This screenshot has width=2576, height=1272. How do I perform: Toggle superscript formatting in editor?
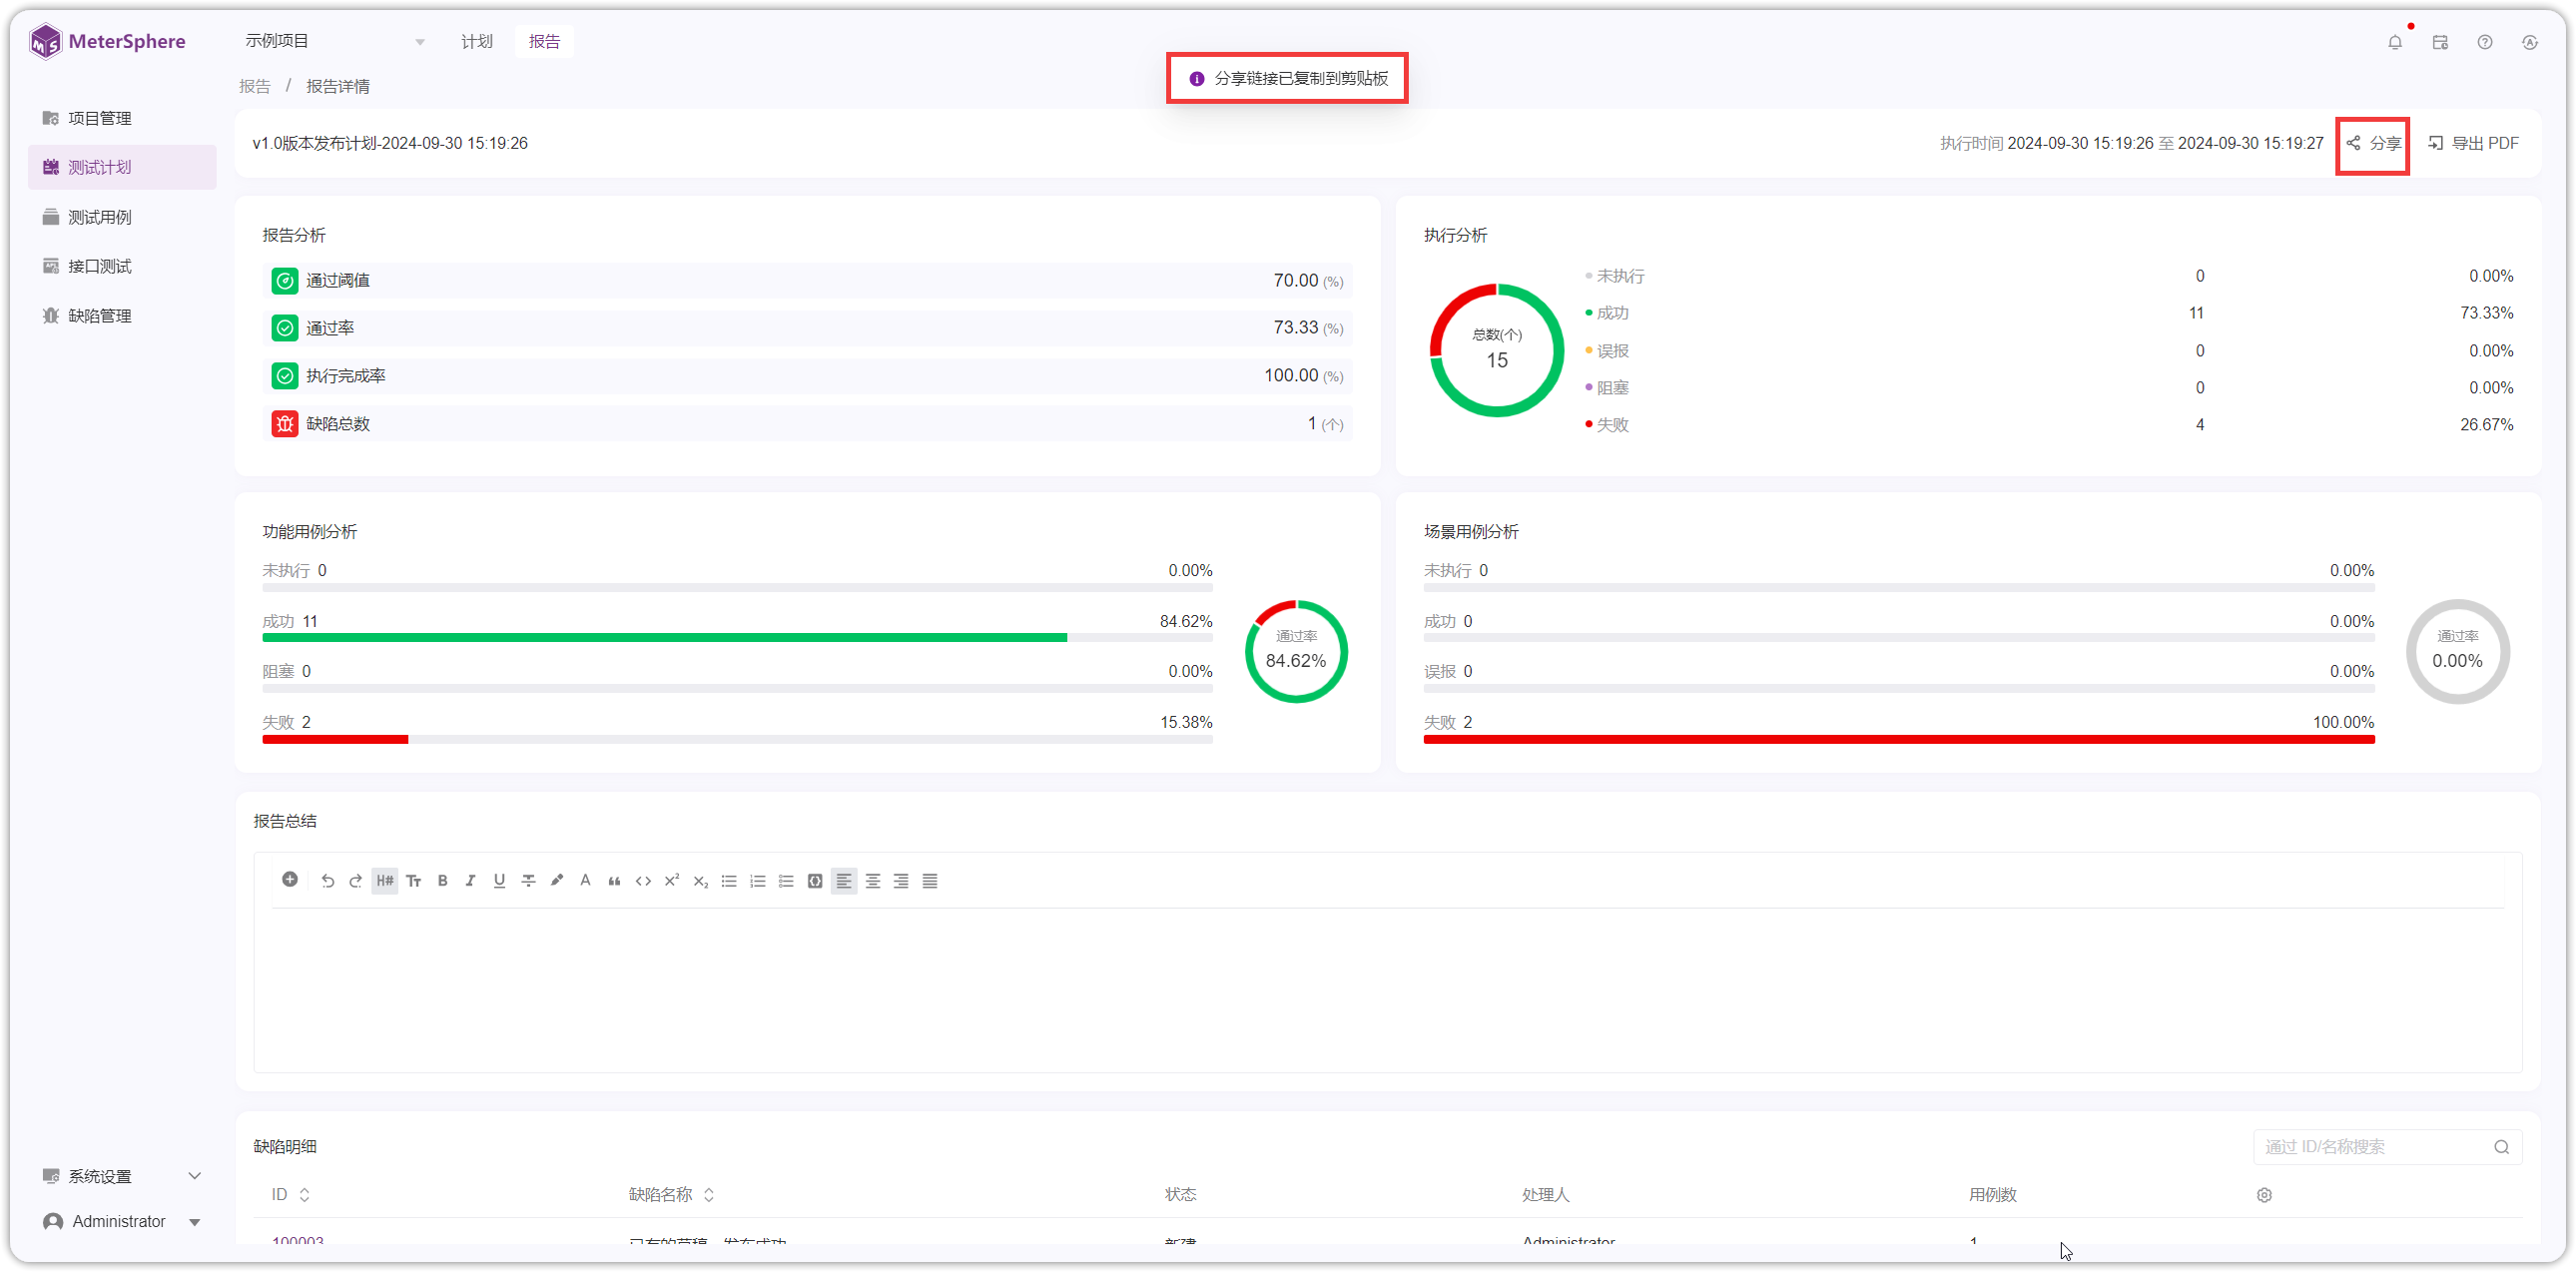tap(672, 881)
